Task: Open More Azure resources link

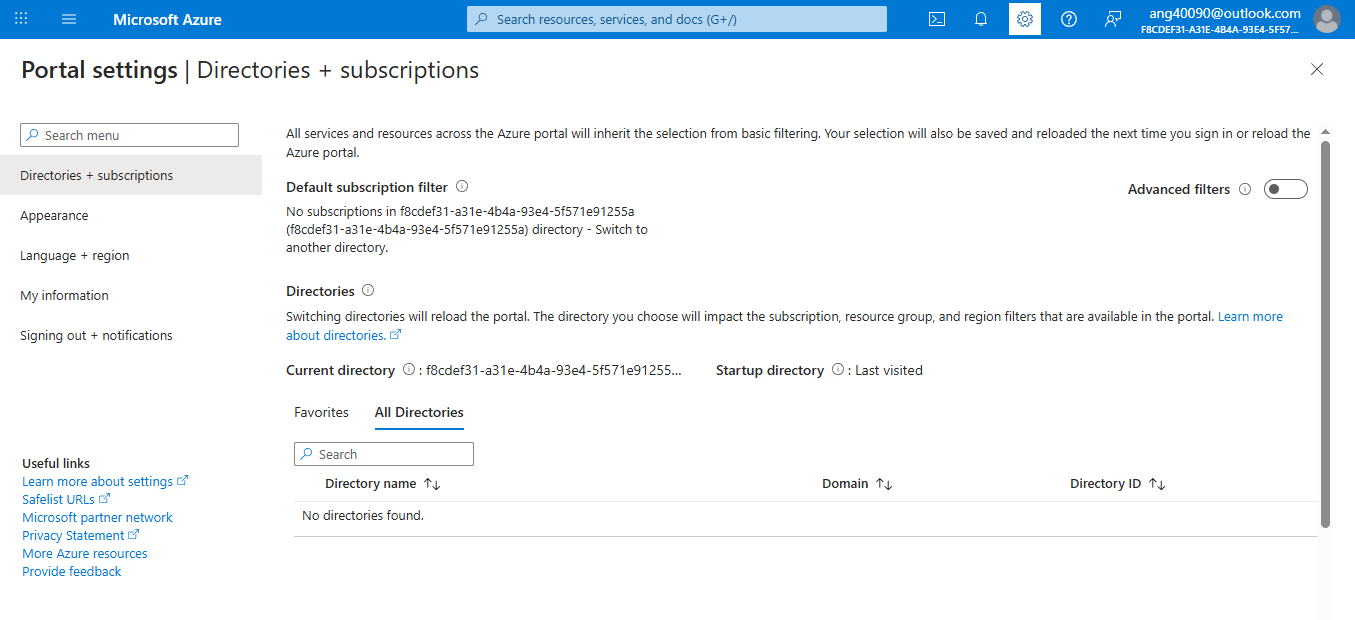Action: pyautogui.click(x=85, y=553)
